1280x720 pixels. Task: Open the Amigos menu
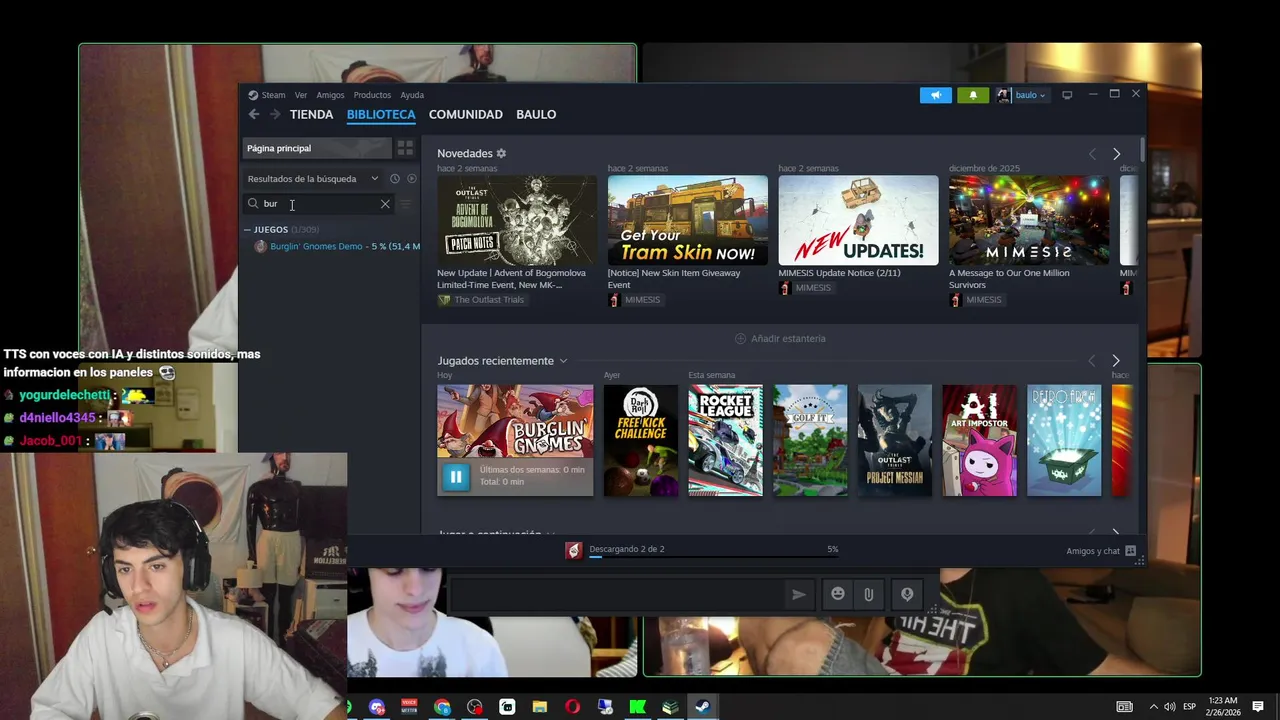coord(330,95)
